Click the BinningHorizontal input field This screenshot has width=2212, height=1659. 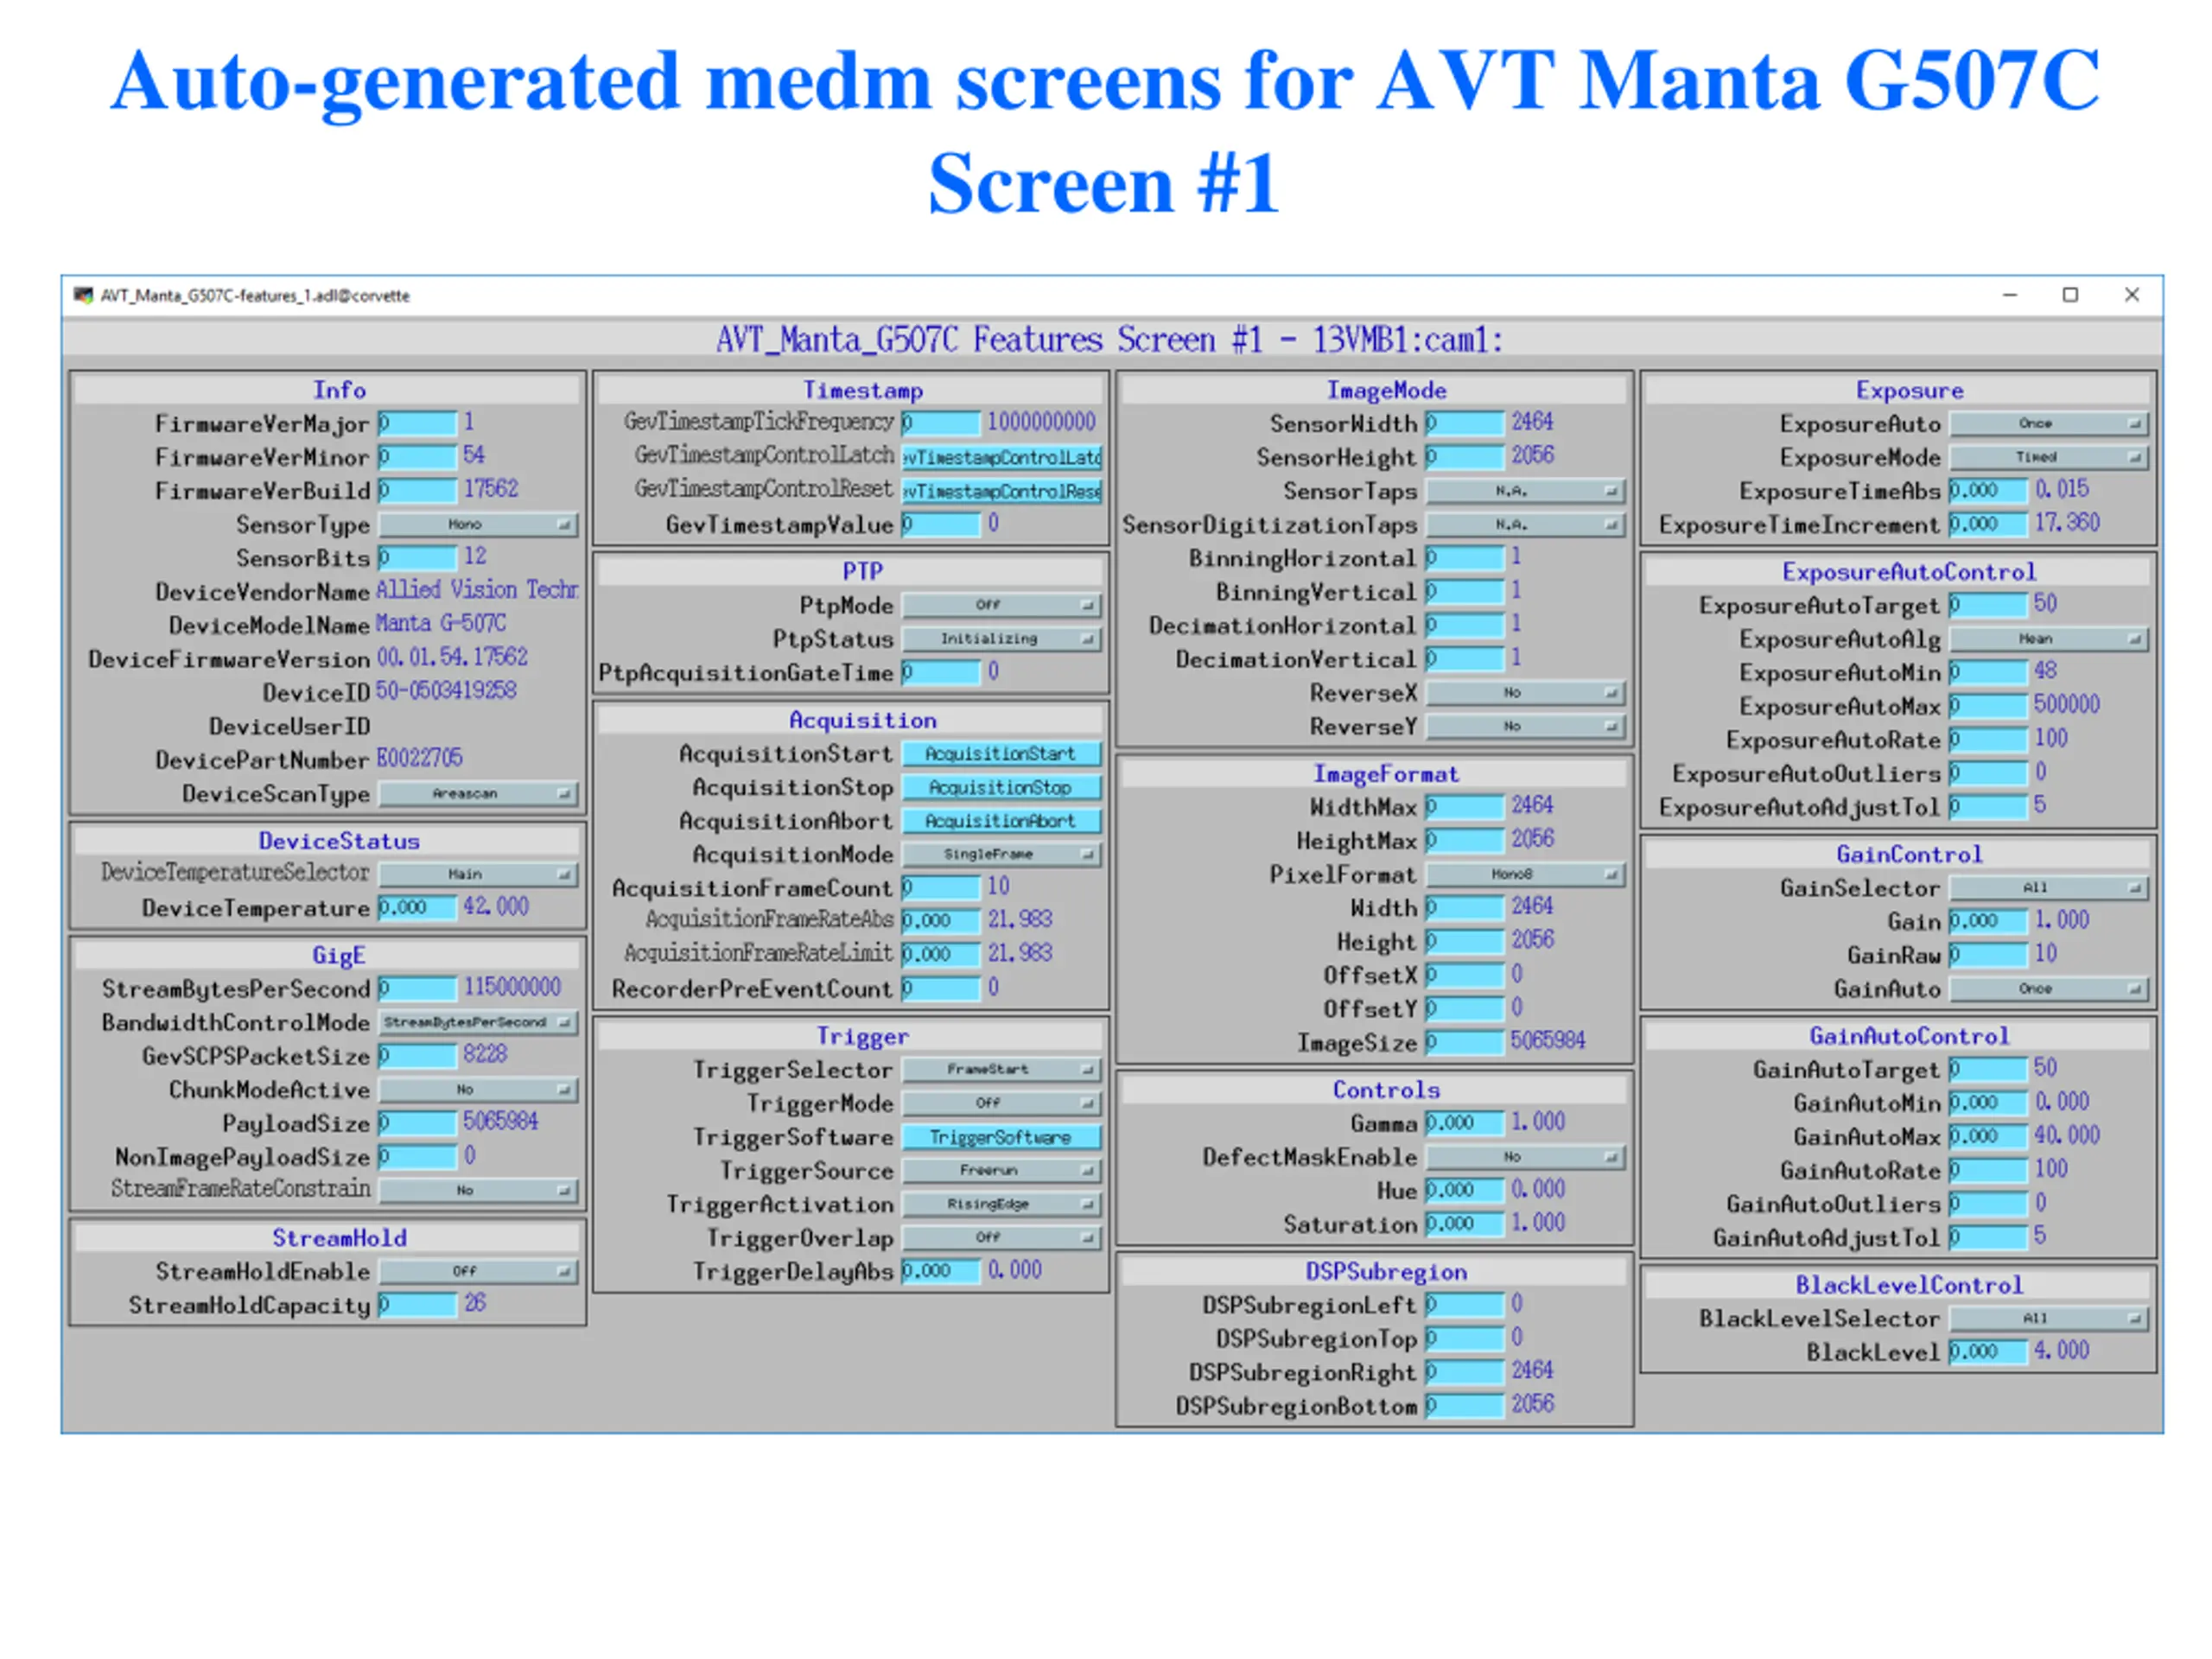point(1465,558)
